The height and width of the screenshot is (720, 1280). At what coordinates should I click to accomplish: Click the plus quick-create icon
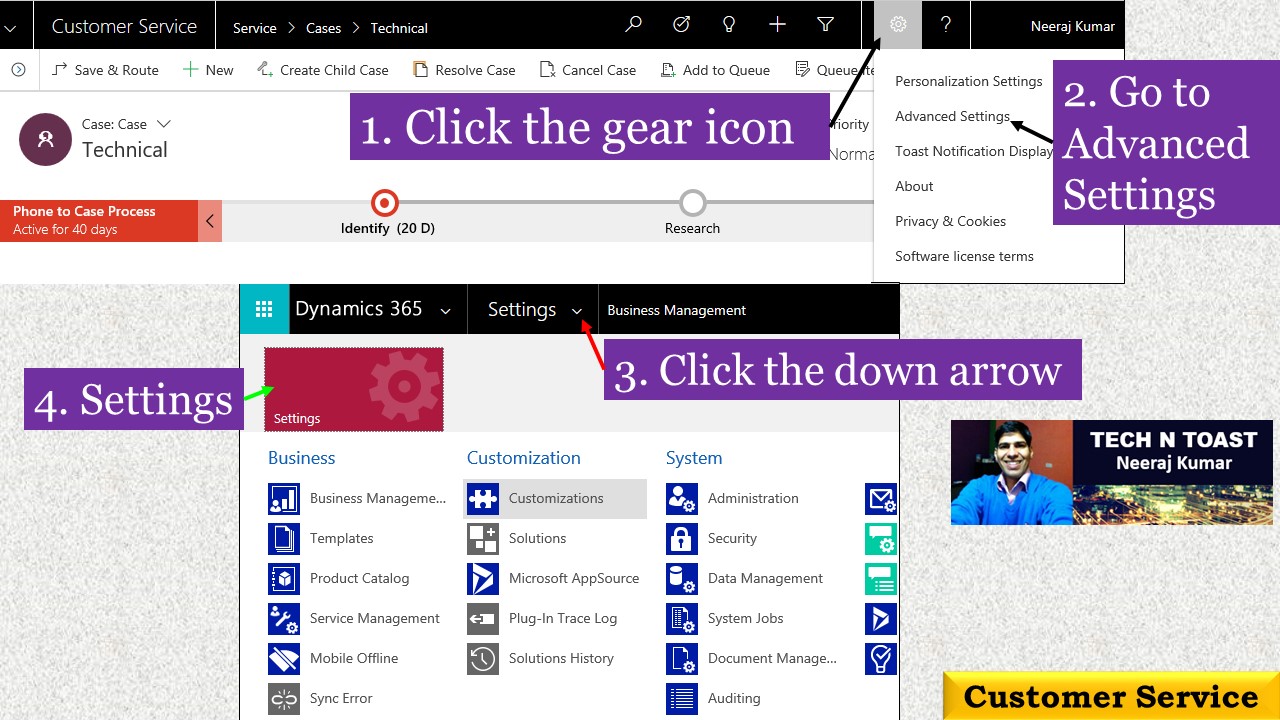tap(777, 25)
